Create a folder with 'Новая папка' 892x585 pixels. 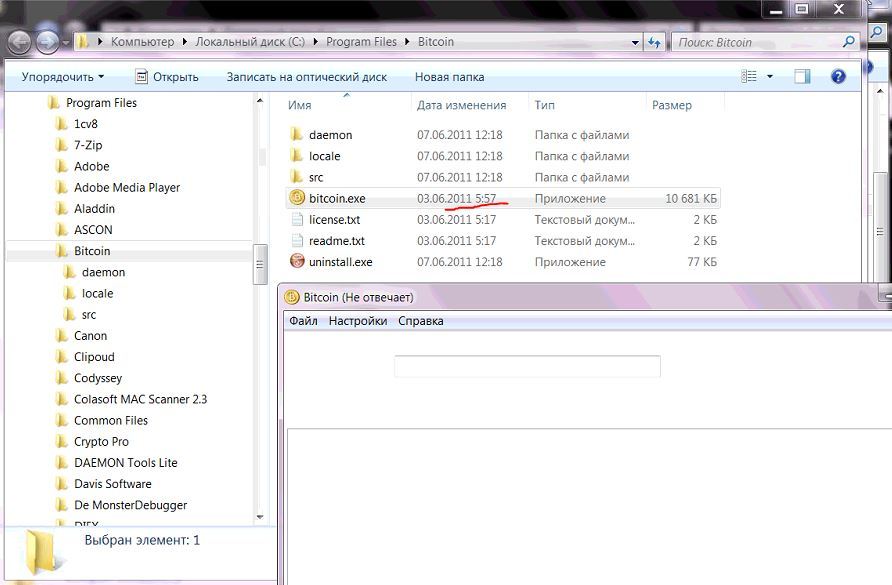click(x=449, y=77)
